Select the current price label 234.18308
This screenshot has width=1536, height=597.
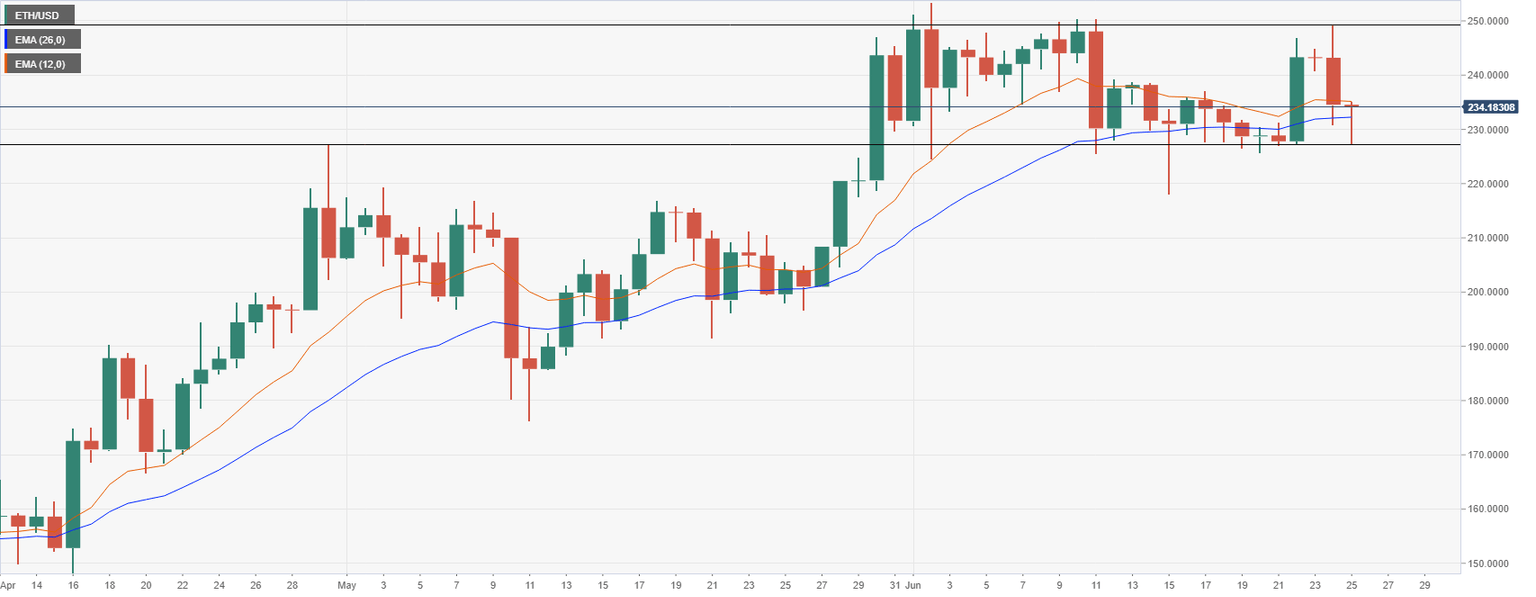1489,107
